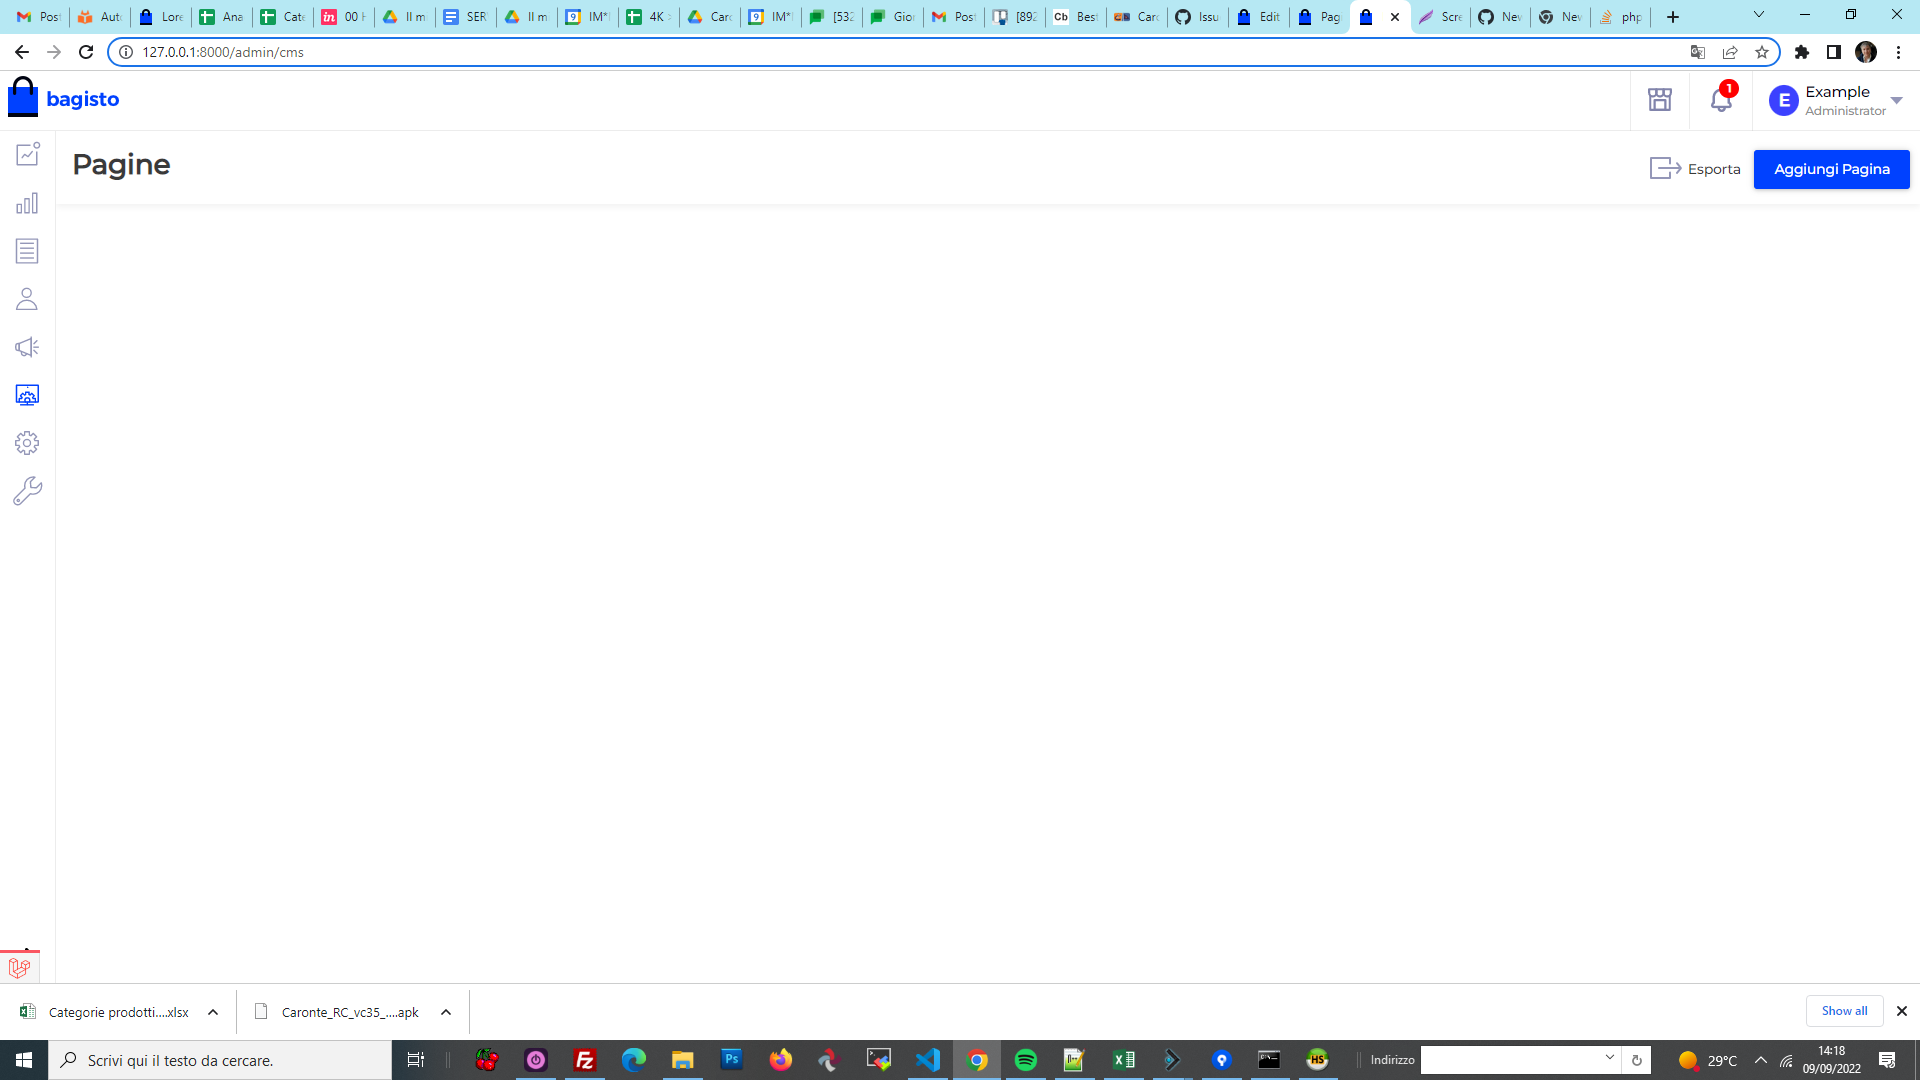Switch to the php browser tab
1920x1080 pixels.
click(x=1620, y=16)
